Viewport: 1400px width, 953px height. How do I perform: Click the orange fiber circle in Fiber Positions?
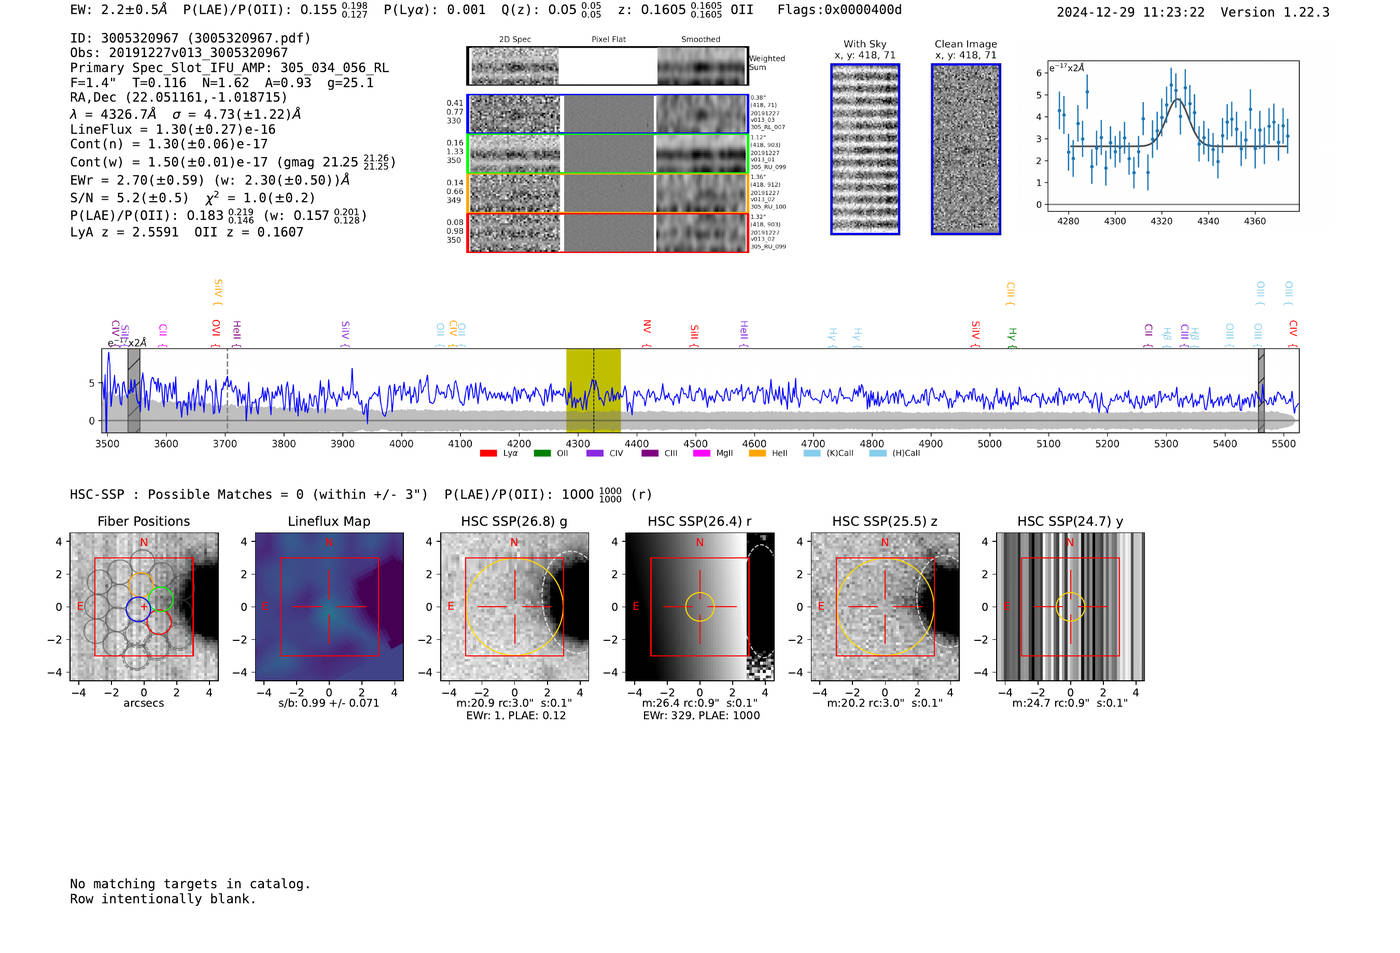coord(140,585)
